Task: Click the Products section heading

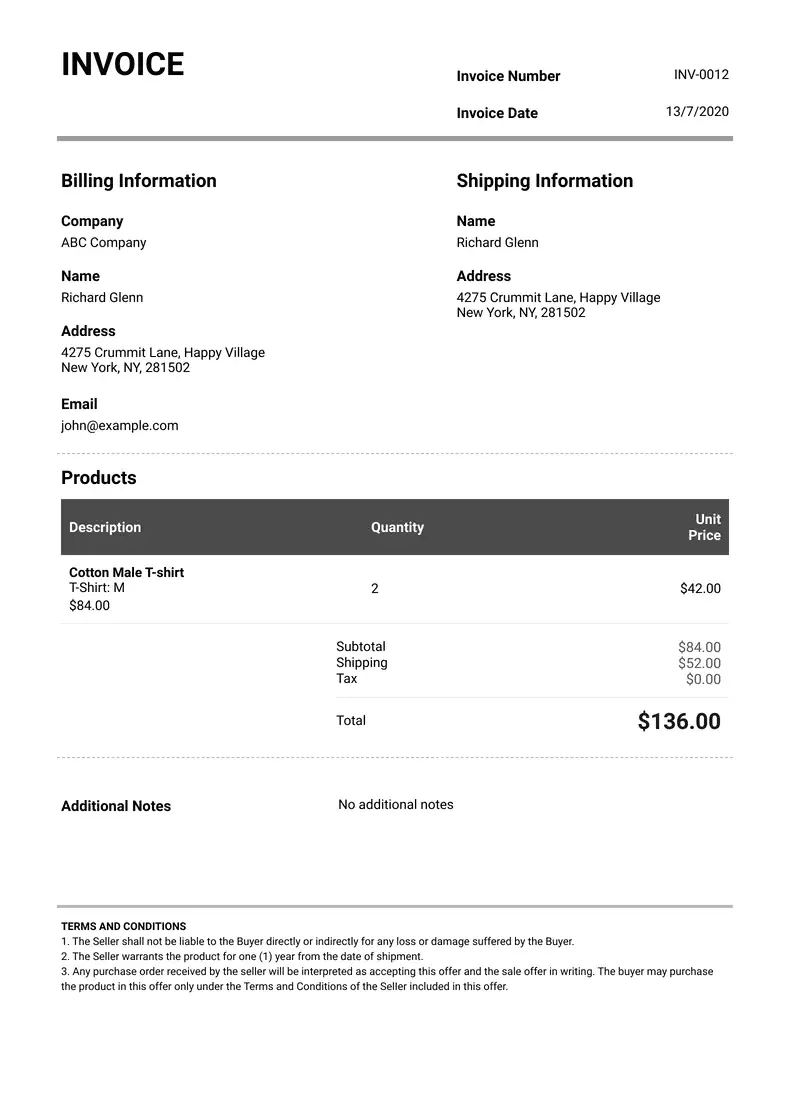Action: coord(98,478)
